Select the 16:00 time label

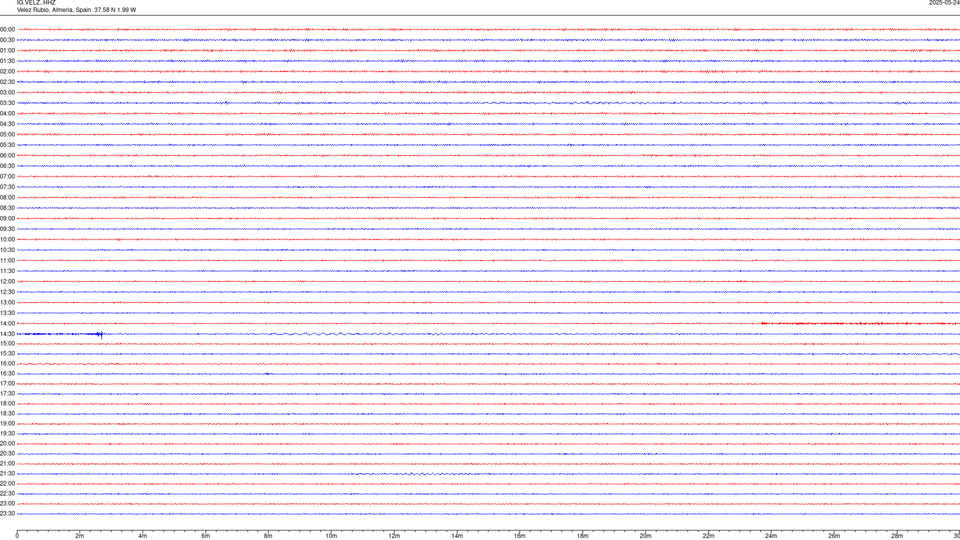point(7,364)
